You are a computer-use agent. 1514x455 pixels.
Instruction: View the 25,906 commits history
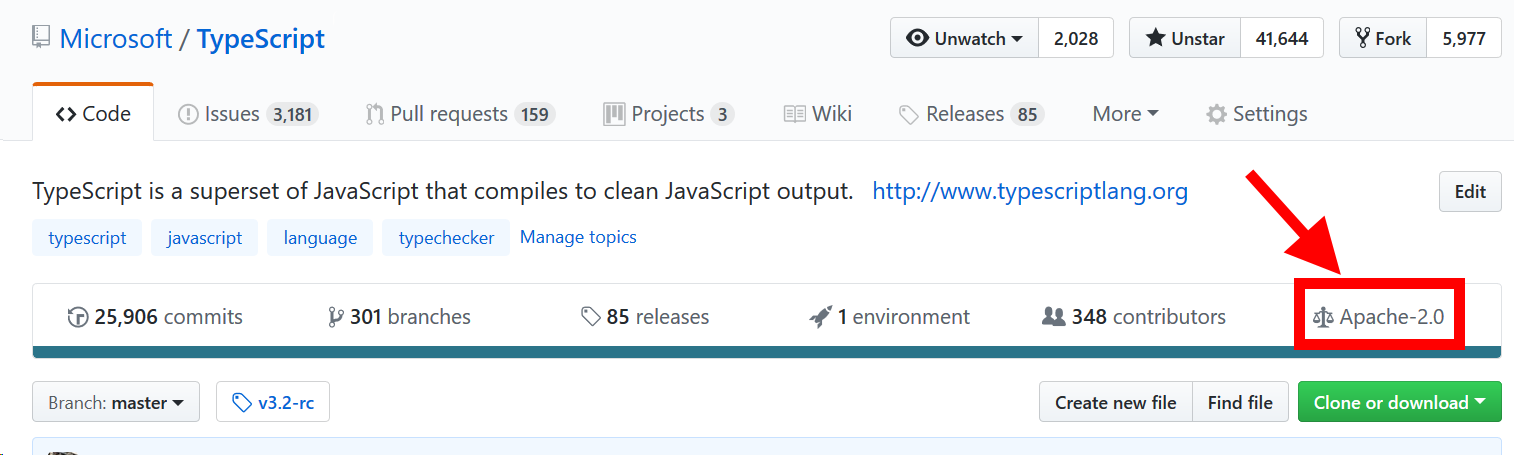point(155,317)
